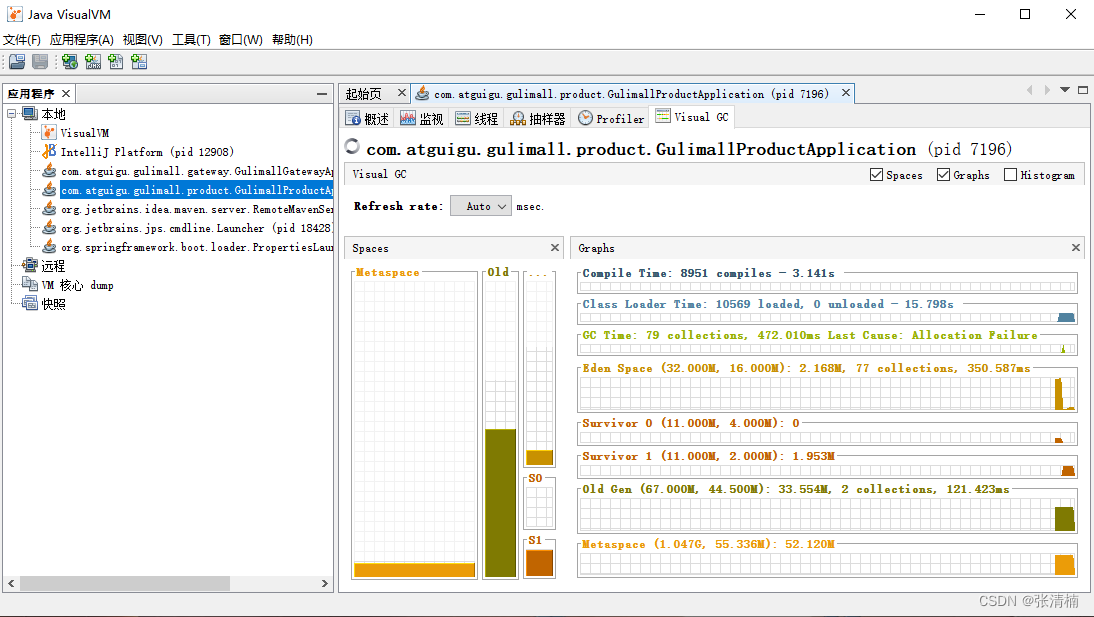Image resolution: width=1094 pixels, height=617 pixels.
Task: Click the Java cup icon beside jps Launcher
Action: click(x=49, y=228)
